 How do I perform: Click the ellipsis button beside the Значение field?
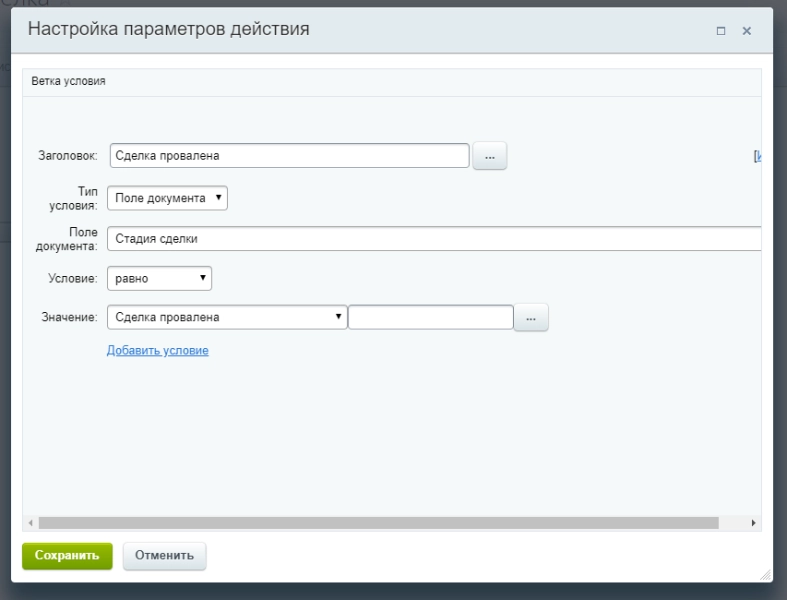[531, 318]
